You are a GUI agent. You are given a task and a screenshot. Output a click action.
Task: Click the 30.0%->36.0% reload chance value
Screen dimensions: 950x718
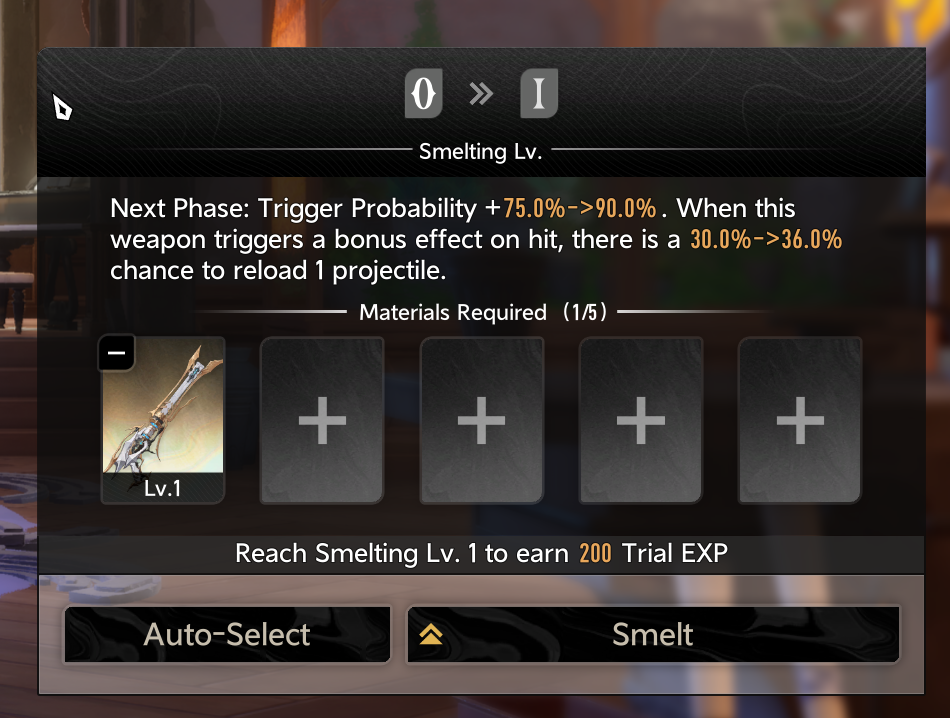[766, 239]
